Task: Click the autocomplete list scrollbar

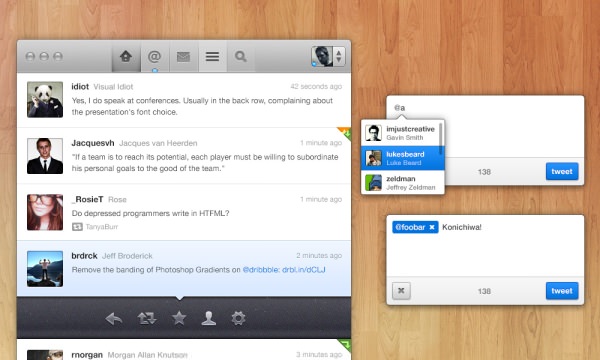Action: (x=441, y=138)
